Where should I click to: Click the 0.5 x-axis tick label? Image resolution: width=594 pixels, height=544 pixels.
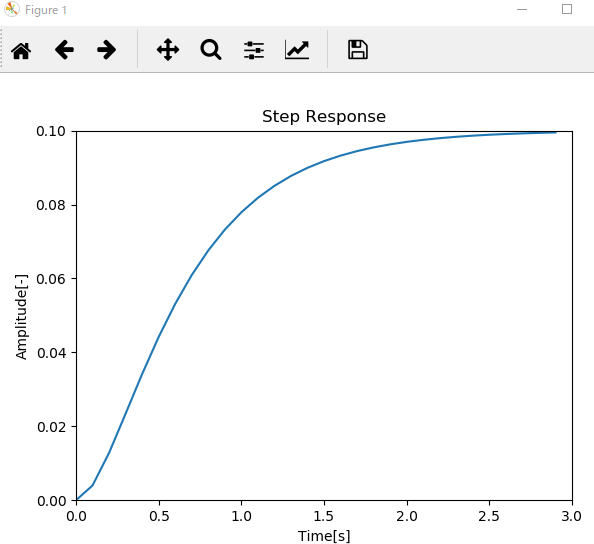coord(159,516)
